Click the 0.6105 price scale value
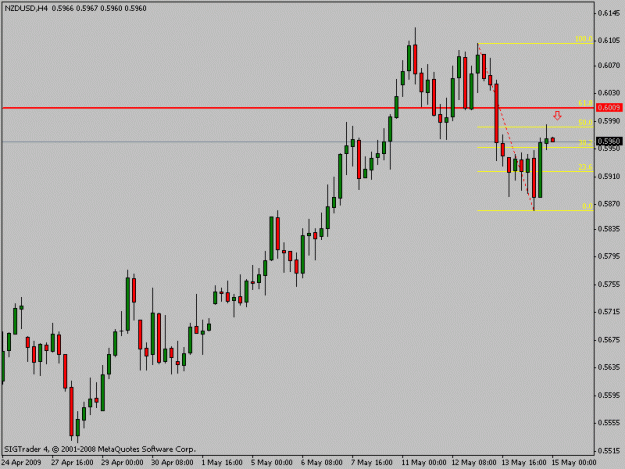Viewport: 625px width, 469px height. pos(609,40)
